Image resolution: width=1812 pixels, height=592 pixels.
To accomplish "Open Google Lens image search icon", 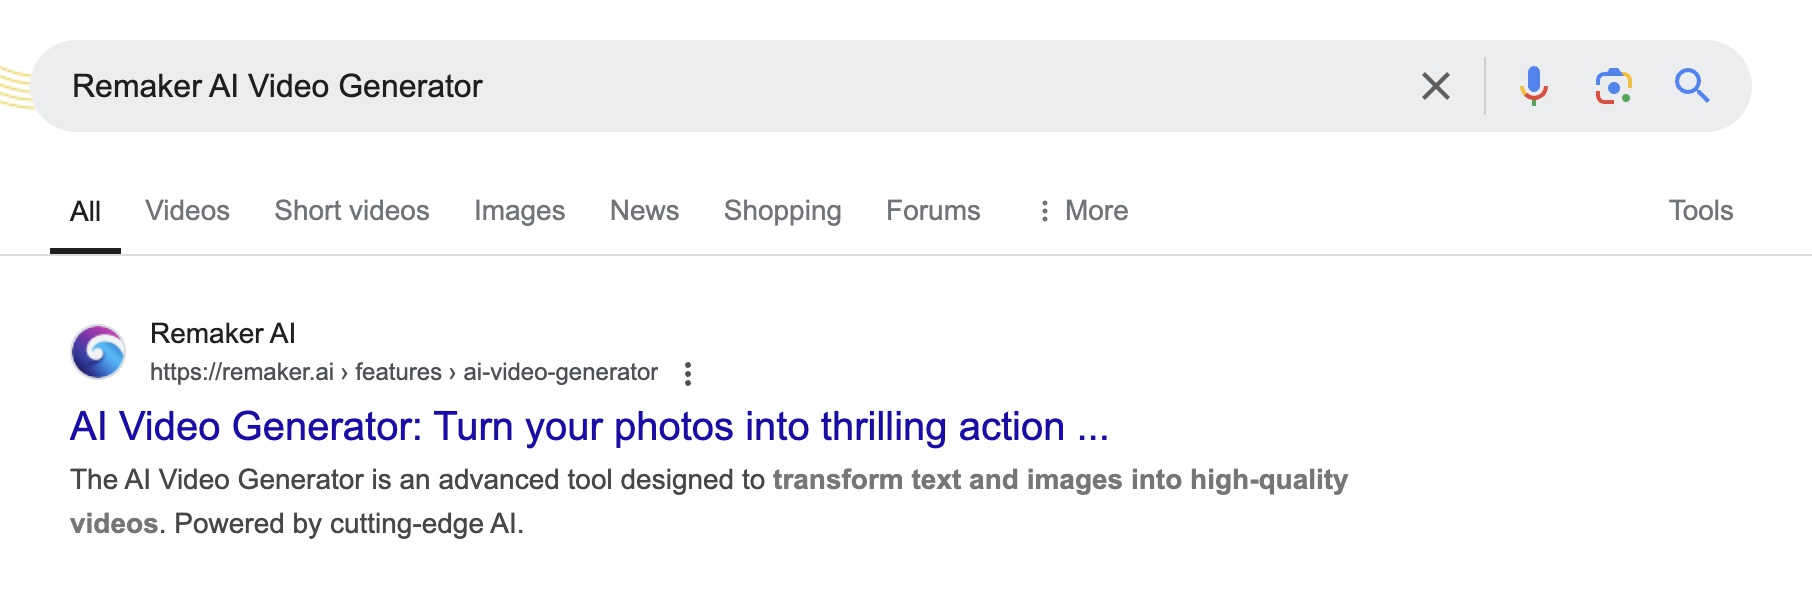I will click(1613, 86).
